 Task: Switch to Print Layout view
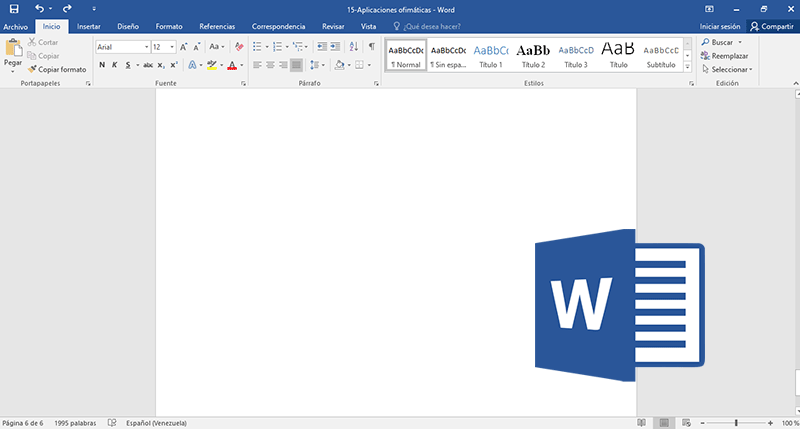tap(664, 423)
